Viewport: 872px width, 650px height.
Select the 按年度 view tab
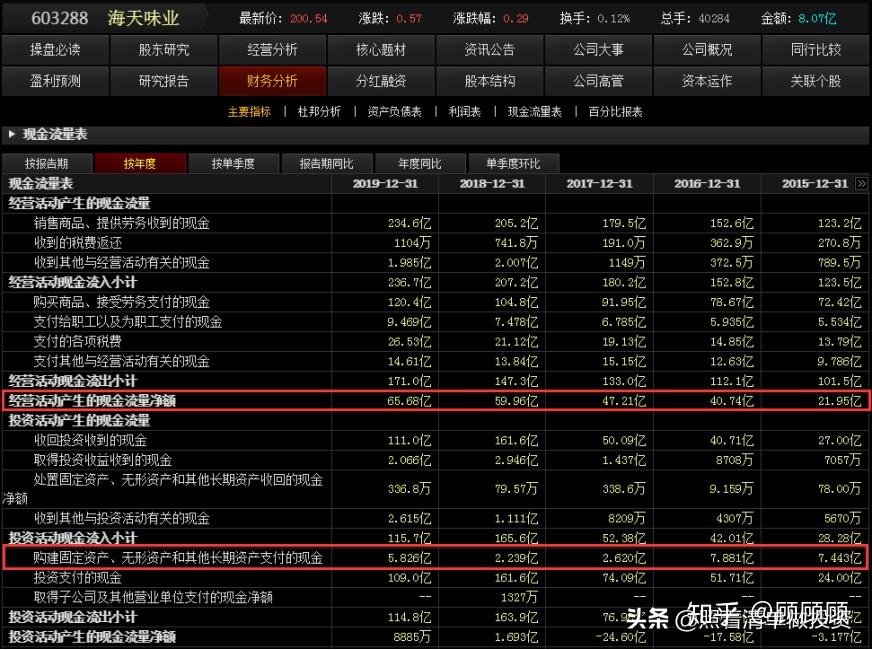pyautogui.click(x=140, y=163)
